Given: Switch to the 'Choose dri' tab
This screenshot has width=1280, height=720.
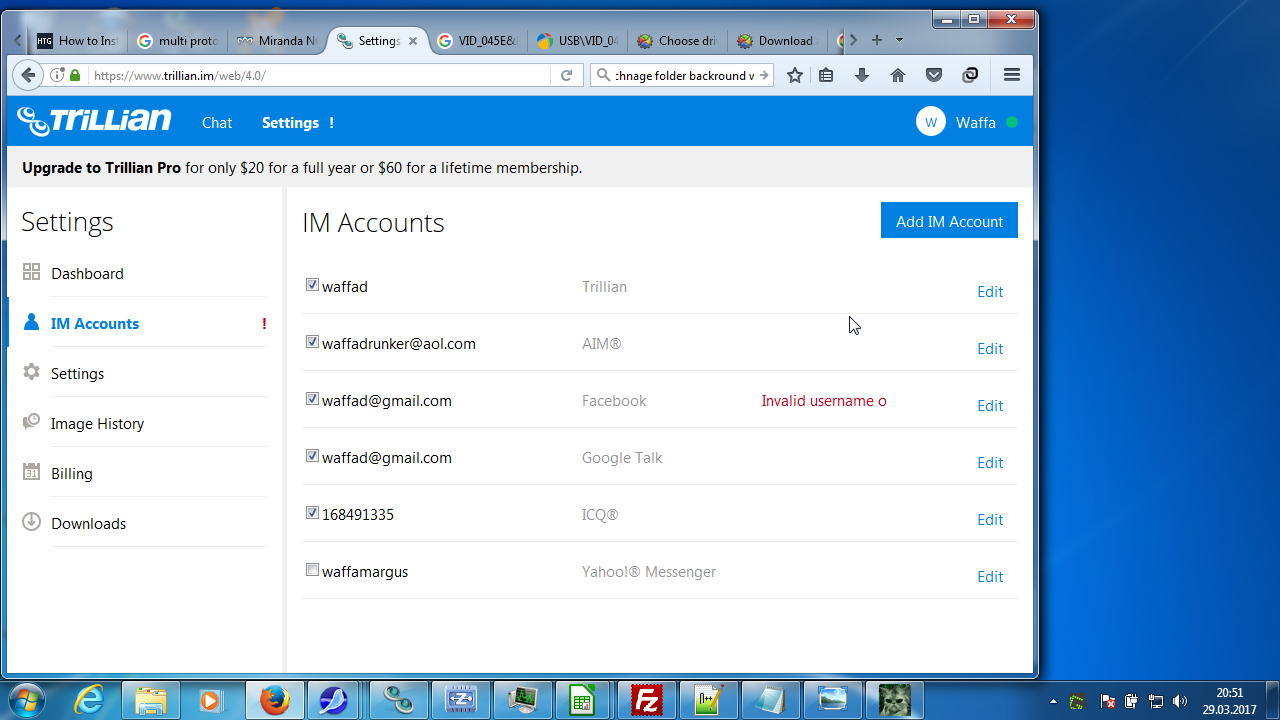Looking at the screenshot, I should [678, 41].
